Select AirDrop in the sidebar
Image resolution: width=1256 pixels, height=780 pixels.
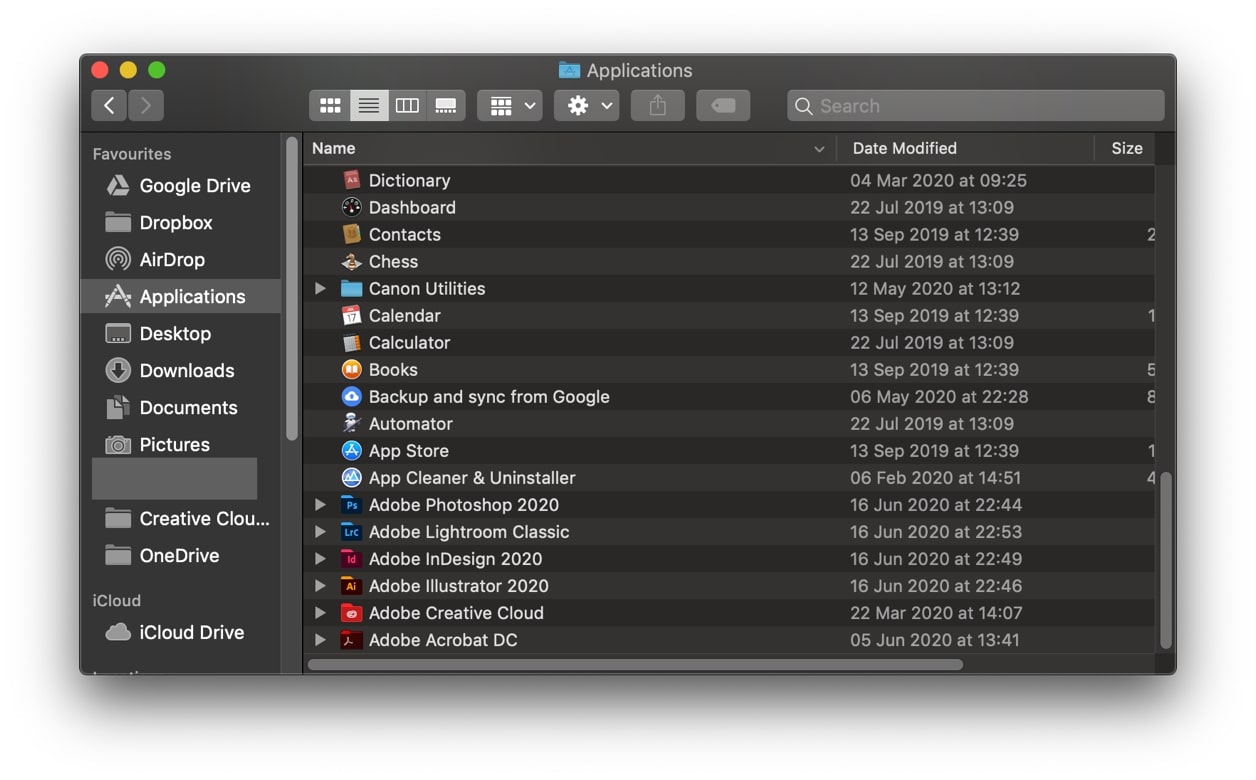182,259
